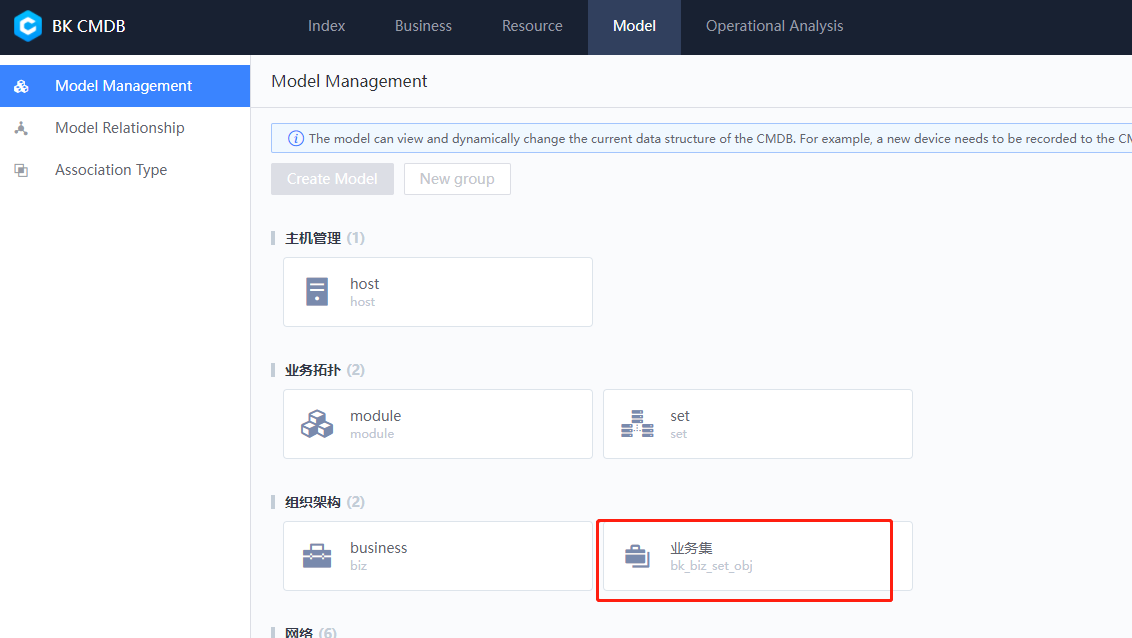This screenshot has width=1132, height=638.
Task: Click the Association Type overlapping-squares icon
Action: [21, 170]
